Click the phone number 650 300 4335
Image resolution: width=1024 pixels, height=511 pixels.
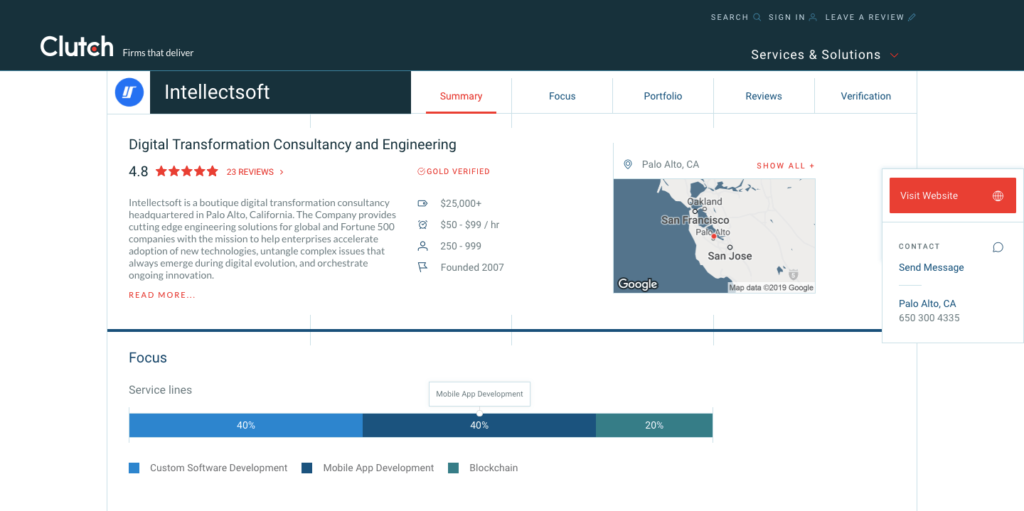929,318
